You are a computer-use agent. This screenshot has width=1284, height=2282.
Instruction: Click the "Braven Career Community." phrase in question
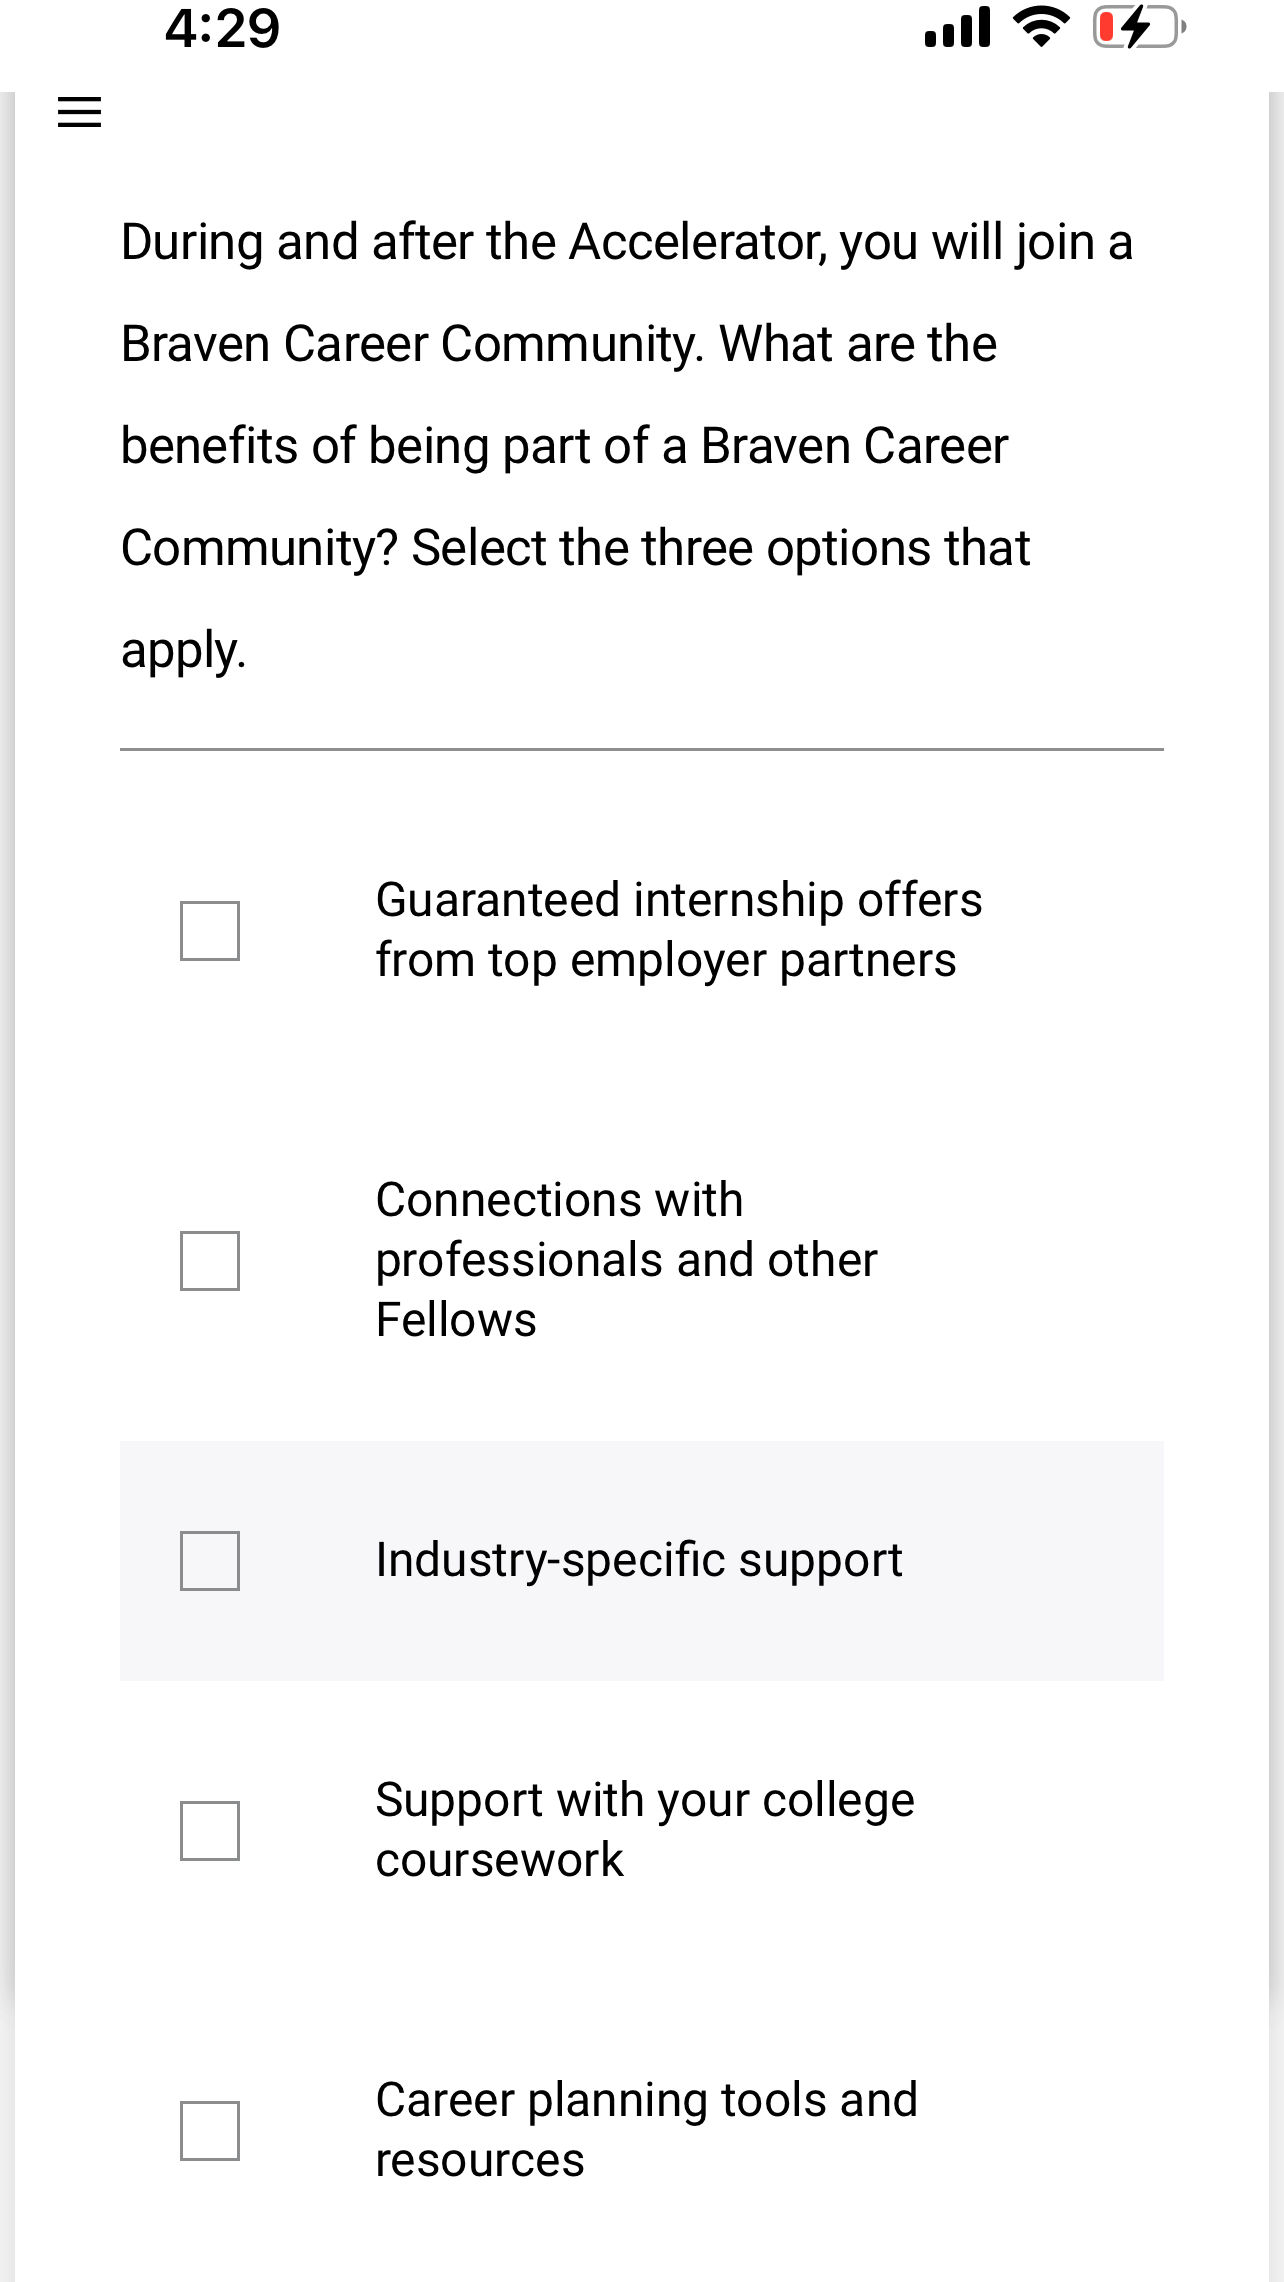(x=412, y=345)
